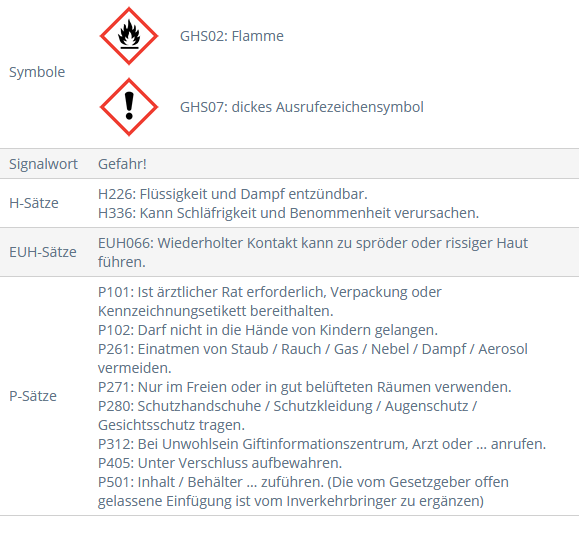The width and height of the screenshot is (586, 557).
Task: Click the H226 flammable liquid statement
Action: click(233, 194)
